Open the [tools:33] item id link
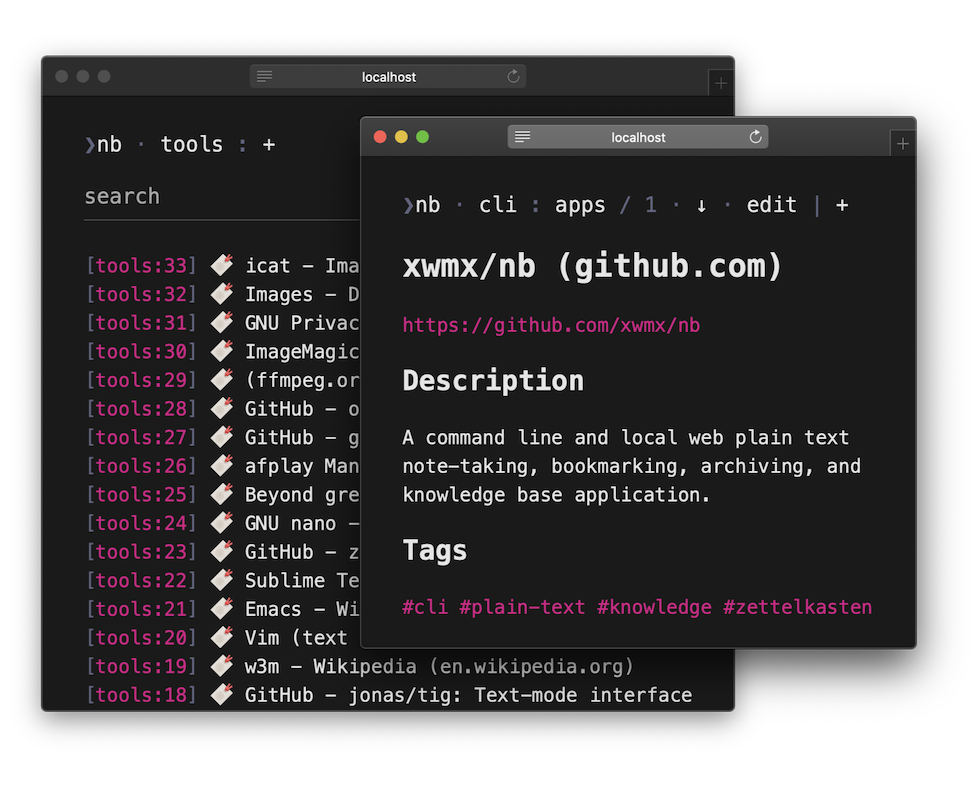 point(141,265)
